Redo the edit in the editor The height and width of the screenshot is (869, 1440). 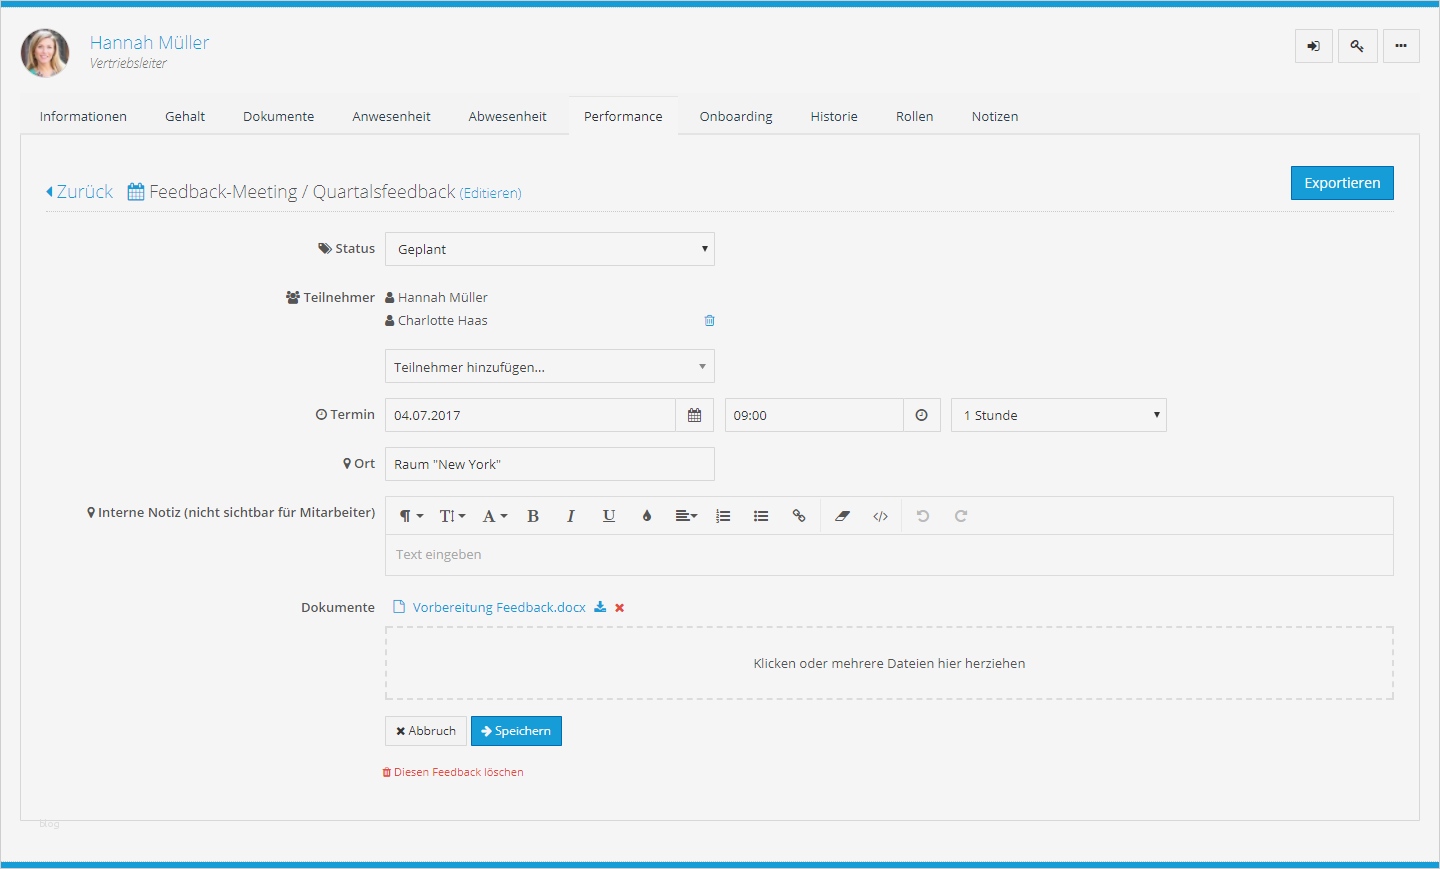[961, 516]
